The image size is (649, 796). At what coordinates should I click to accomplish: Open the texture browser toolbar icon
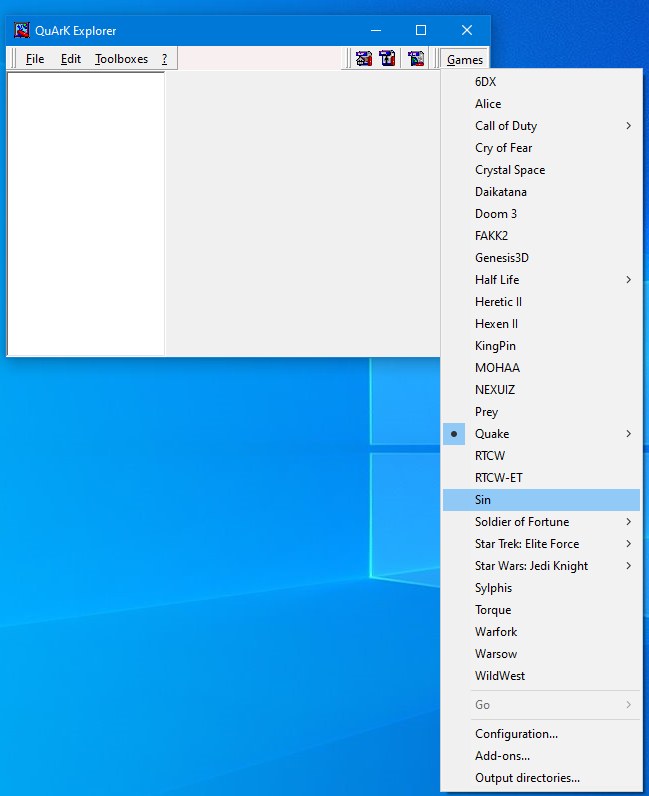point(416,59)
